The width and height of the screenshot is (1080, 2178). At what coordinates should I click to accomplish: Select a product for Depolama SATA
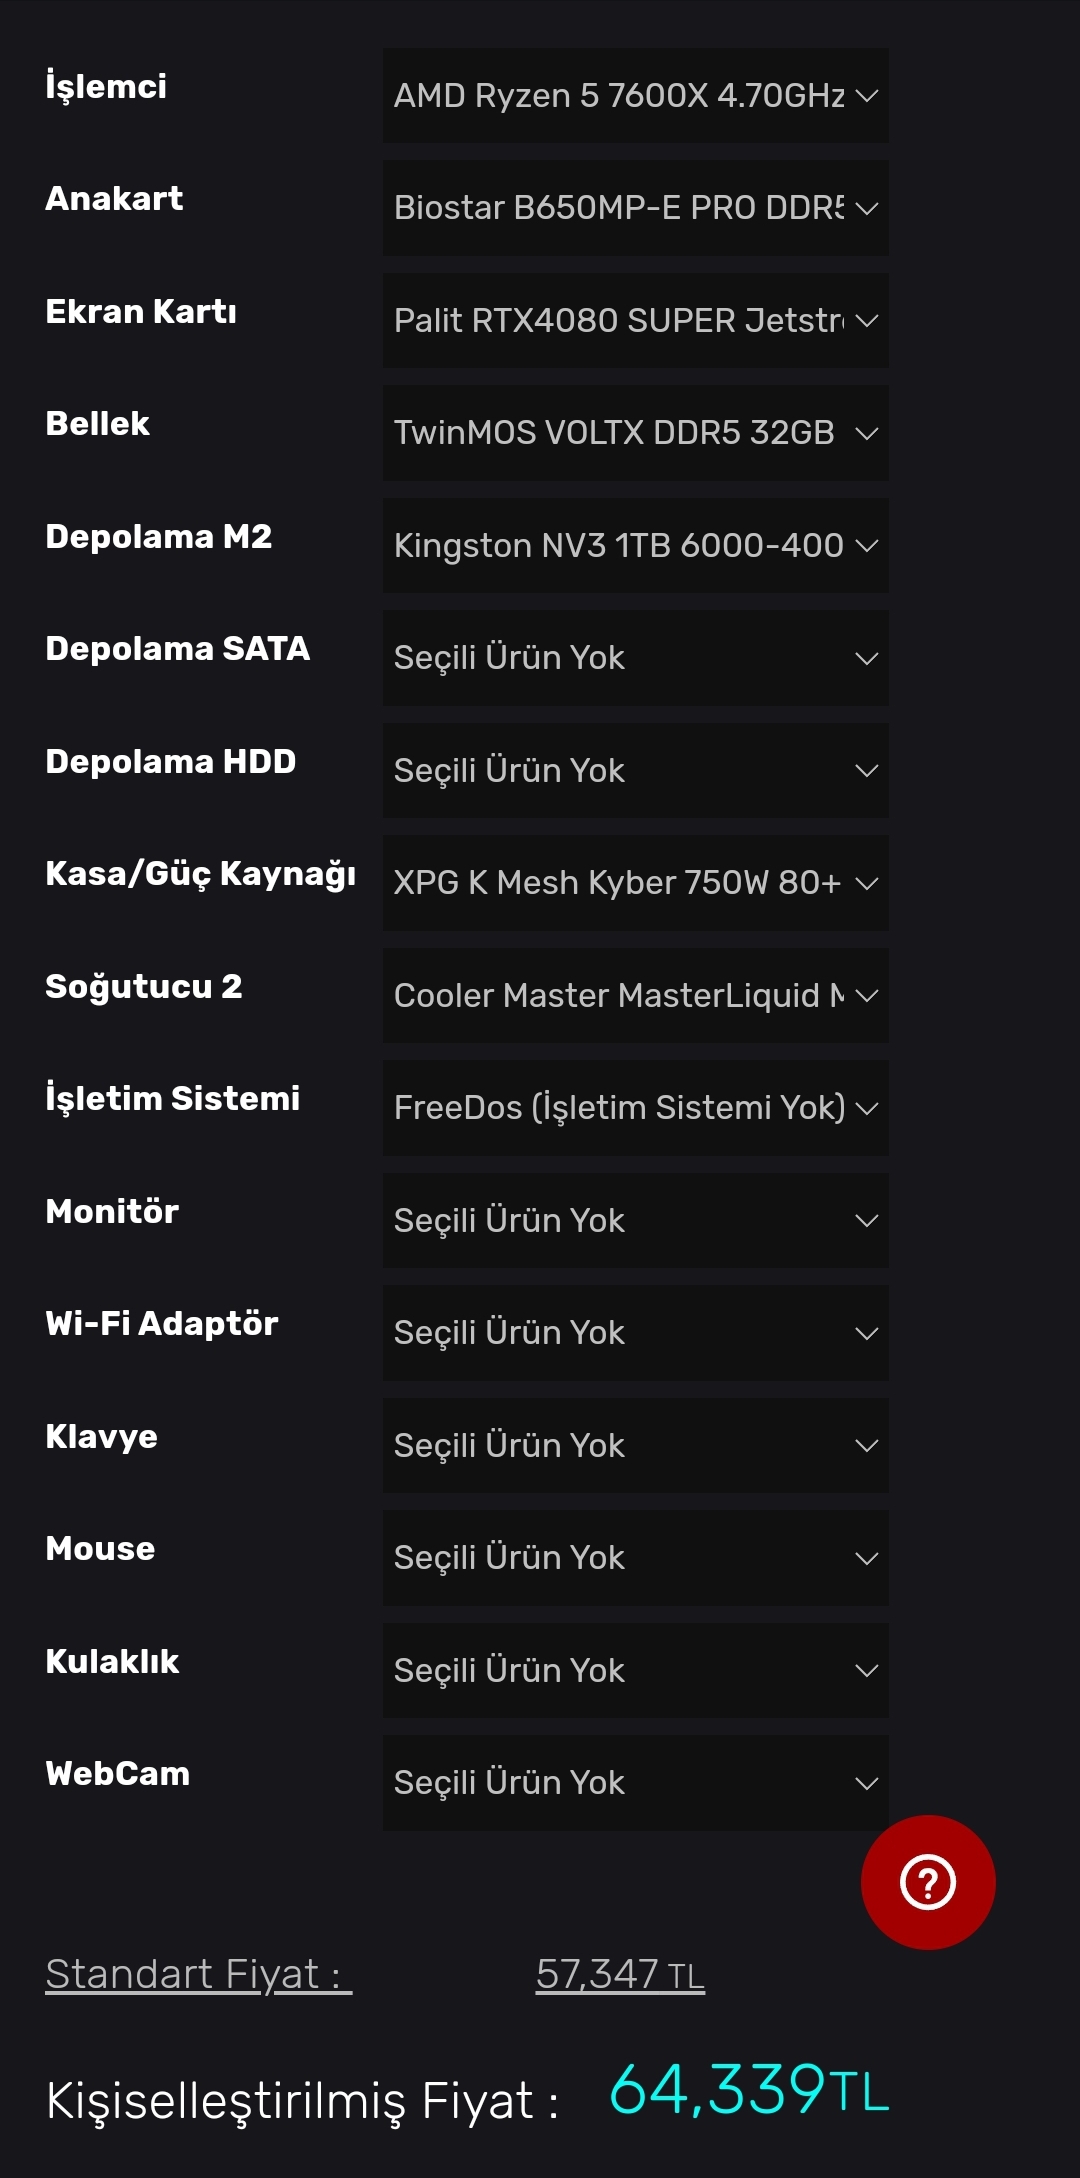tap(635, 658)
